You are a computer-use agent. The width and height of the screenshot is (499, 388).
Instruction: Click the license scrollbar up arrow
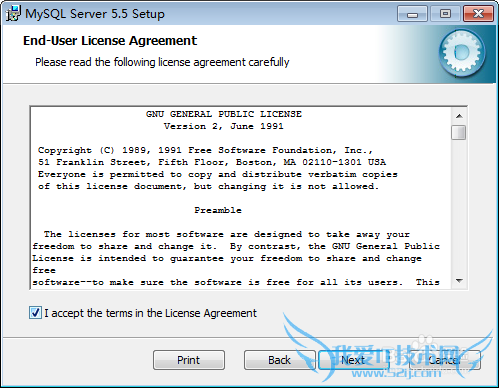[459, 116]
